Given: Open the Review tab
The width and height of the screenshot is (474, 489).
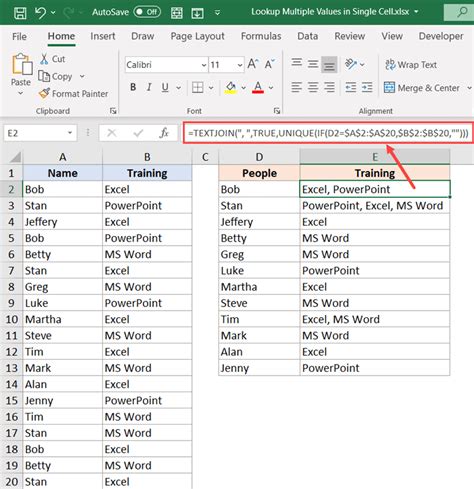Looking at the screenshot, I should point(350,36).
